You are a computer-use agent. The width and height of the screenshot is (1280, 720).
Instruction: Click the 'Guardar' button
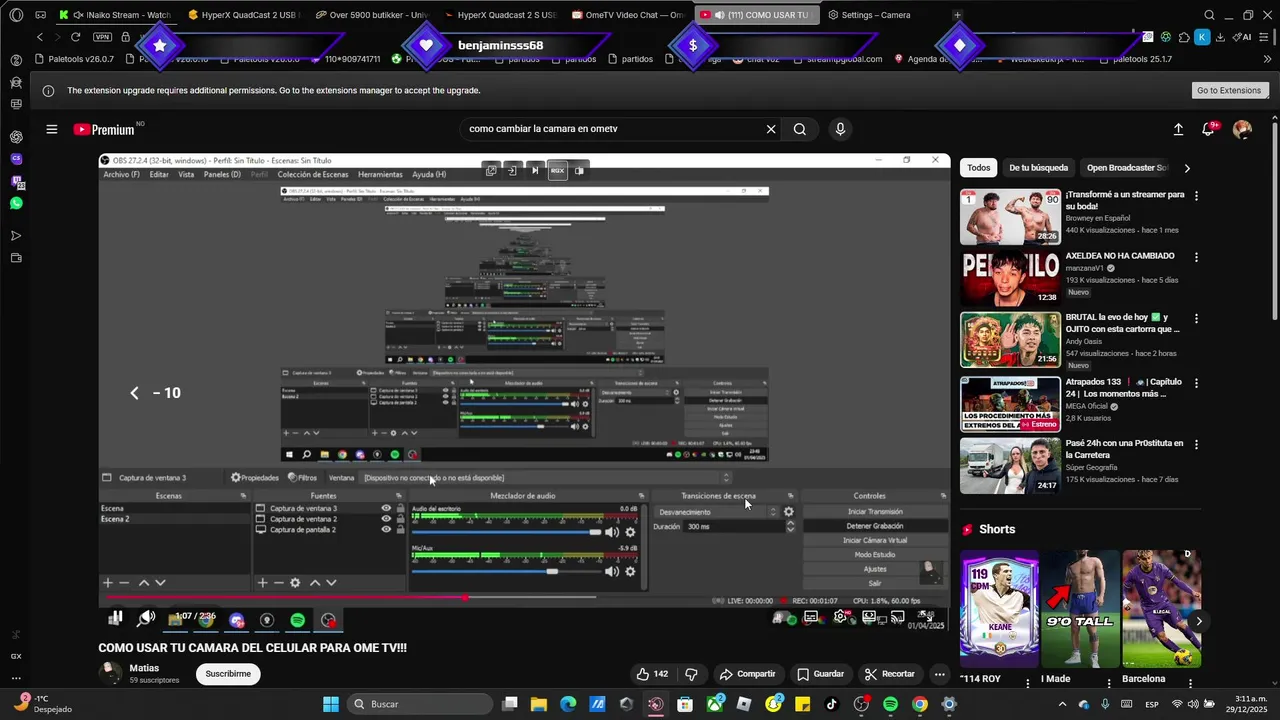click(820, 674)
